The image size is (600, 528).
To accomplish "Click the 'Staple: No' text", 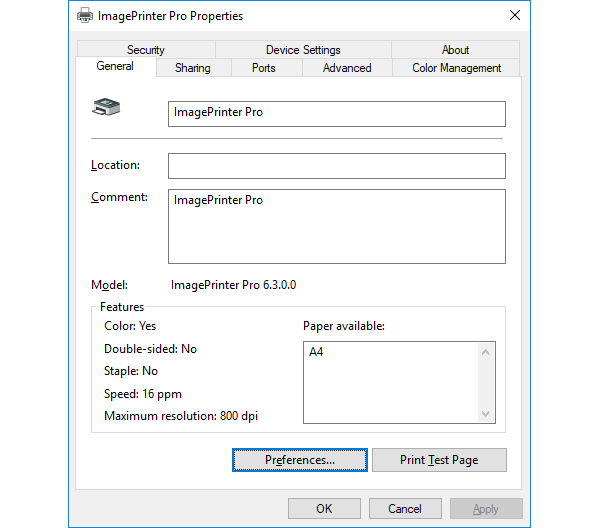I will pyautogui.click(x=131, y=371).
